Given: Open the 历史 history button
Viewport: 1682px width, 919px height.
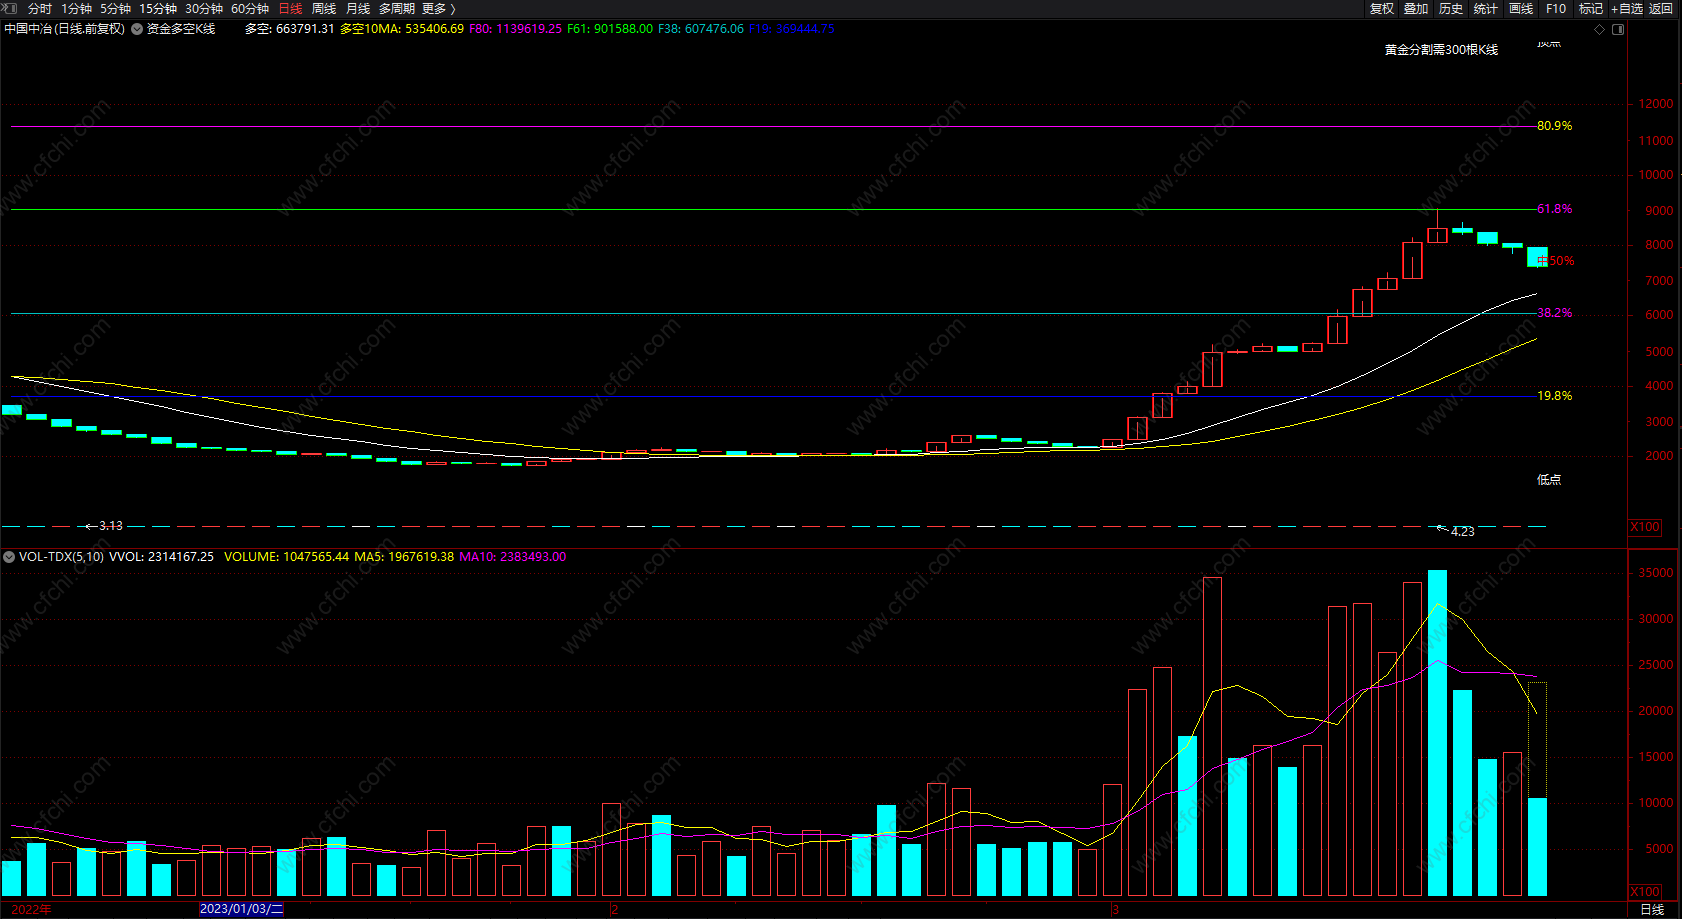Looking at the screenshot, I should pos(1451,9).
